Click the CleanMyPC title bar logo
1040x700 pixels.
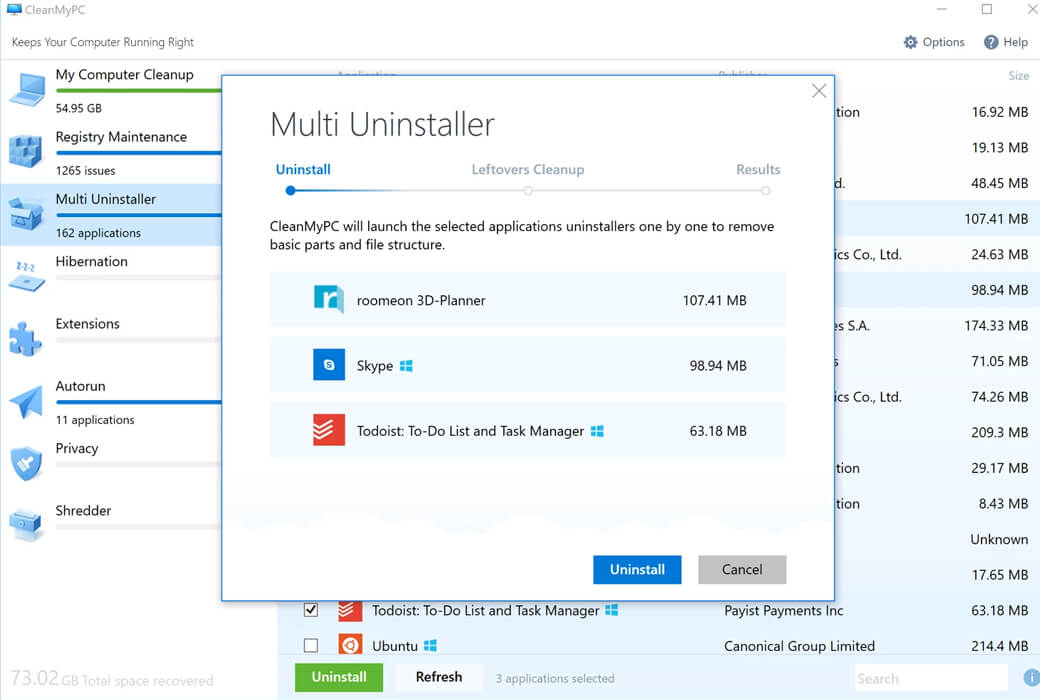click(14, 9)
